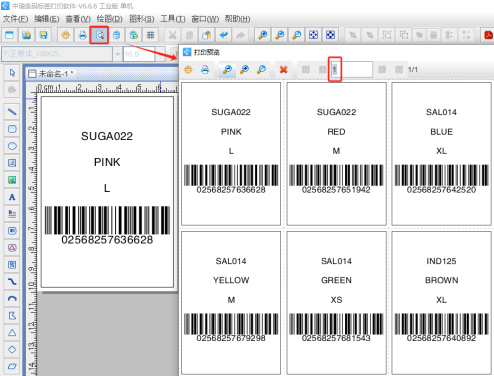Click the red X in print preview toolbar

tap(283, 69)
